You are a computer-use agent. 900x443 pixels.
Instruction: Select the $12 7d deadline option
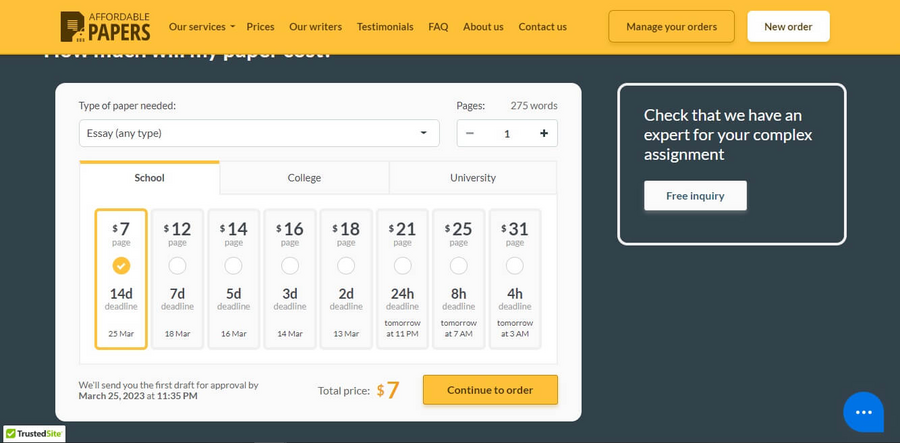tap(177, 279)
